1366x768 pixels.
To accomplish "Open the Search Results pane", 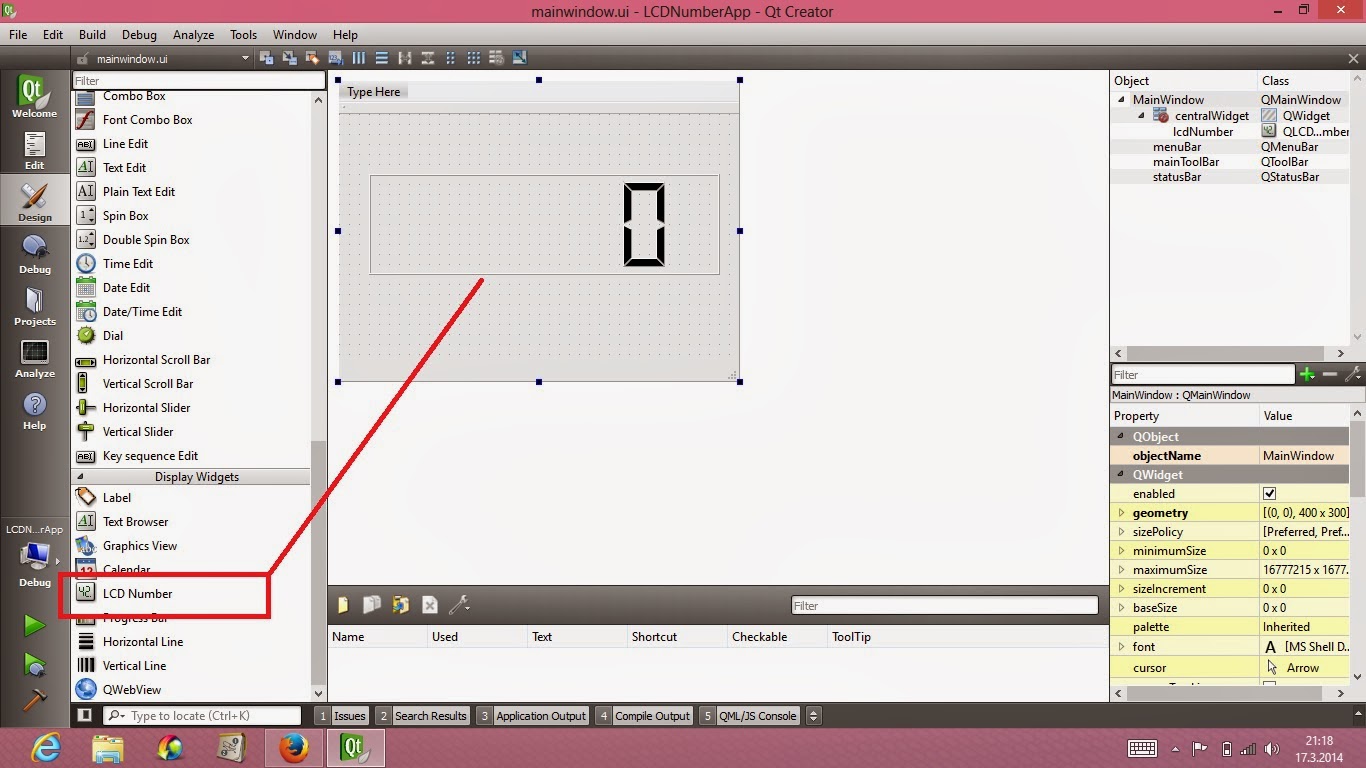I will 422,715.
